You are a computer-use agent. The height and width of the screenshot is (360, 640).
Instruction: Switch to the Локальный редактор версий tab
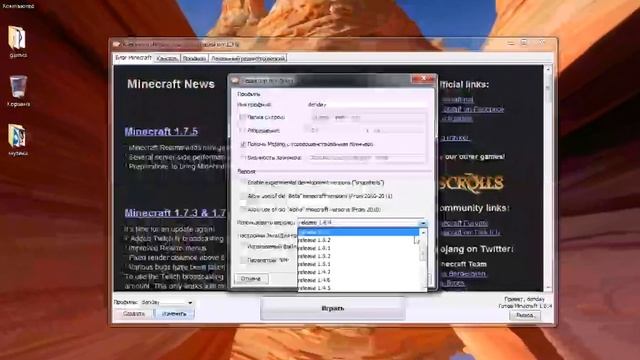248,59
